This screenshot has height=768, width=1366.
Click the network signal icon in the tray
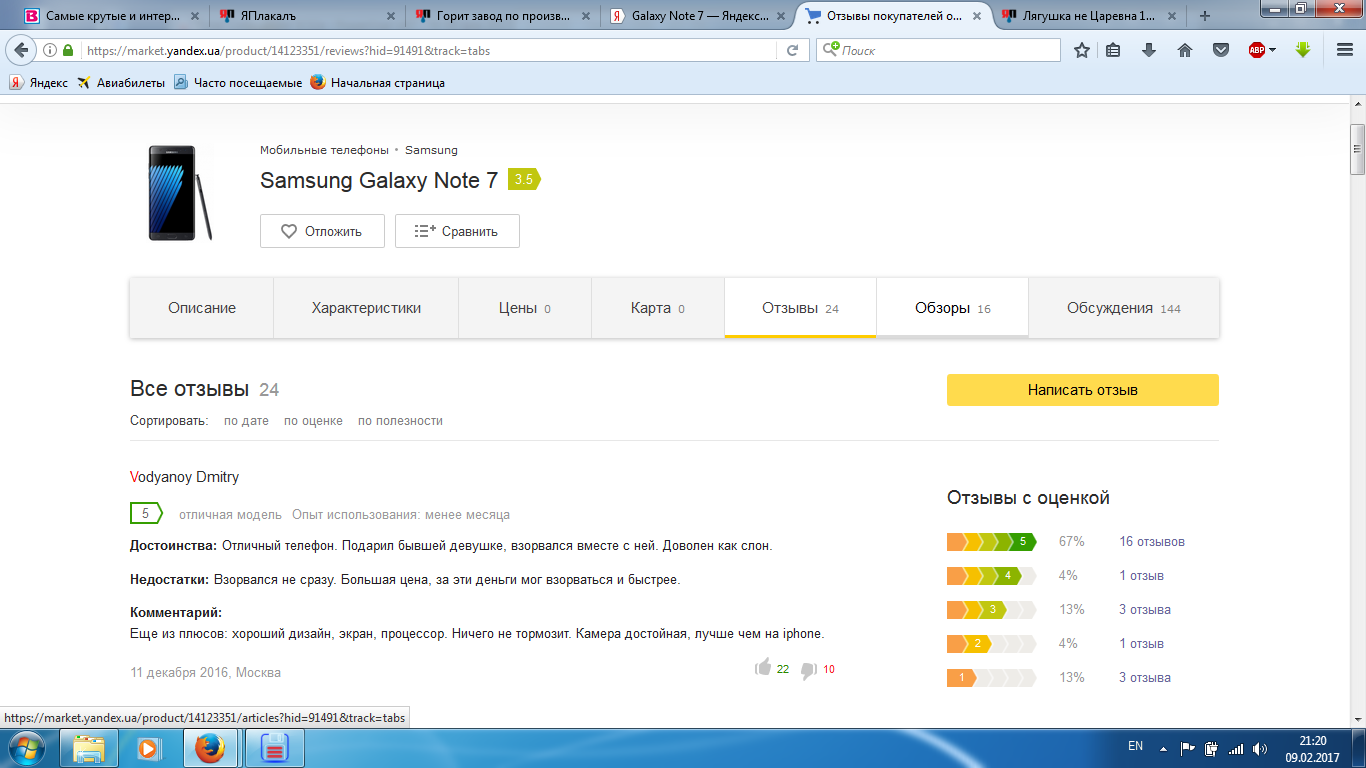pos(1236,748)
